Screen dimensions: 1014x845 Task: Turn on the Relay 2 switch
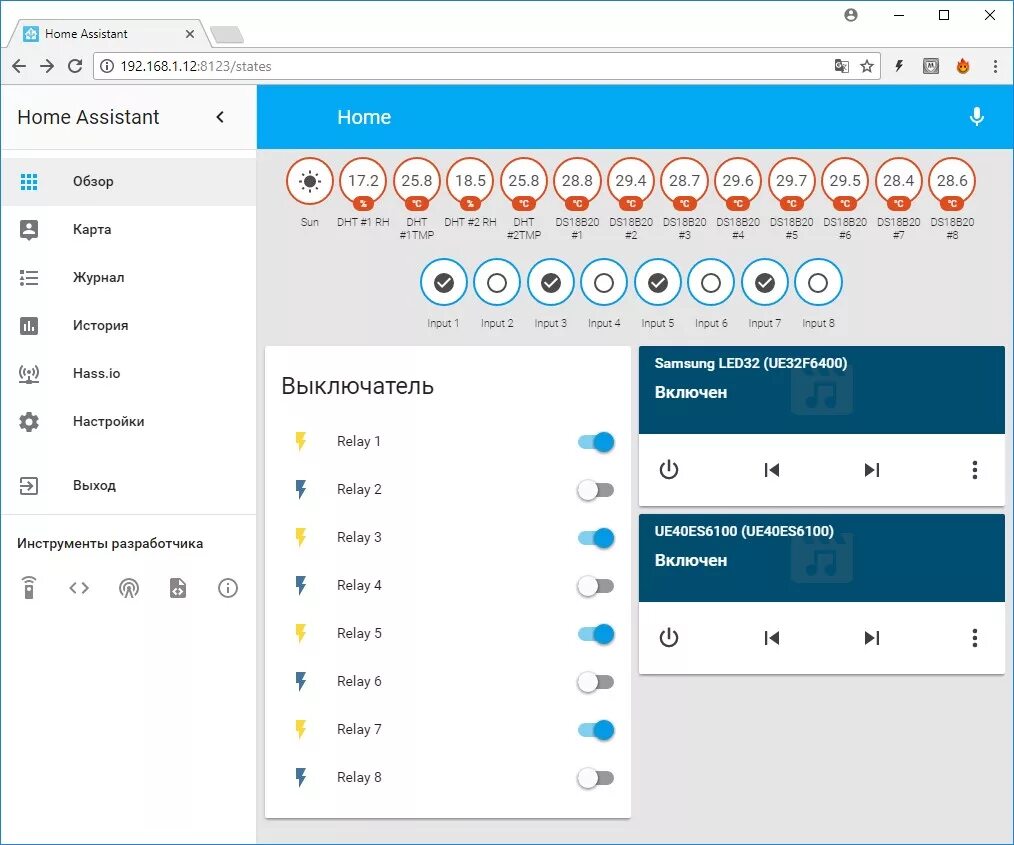click(x=596, y=490)
